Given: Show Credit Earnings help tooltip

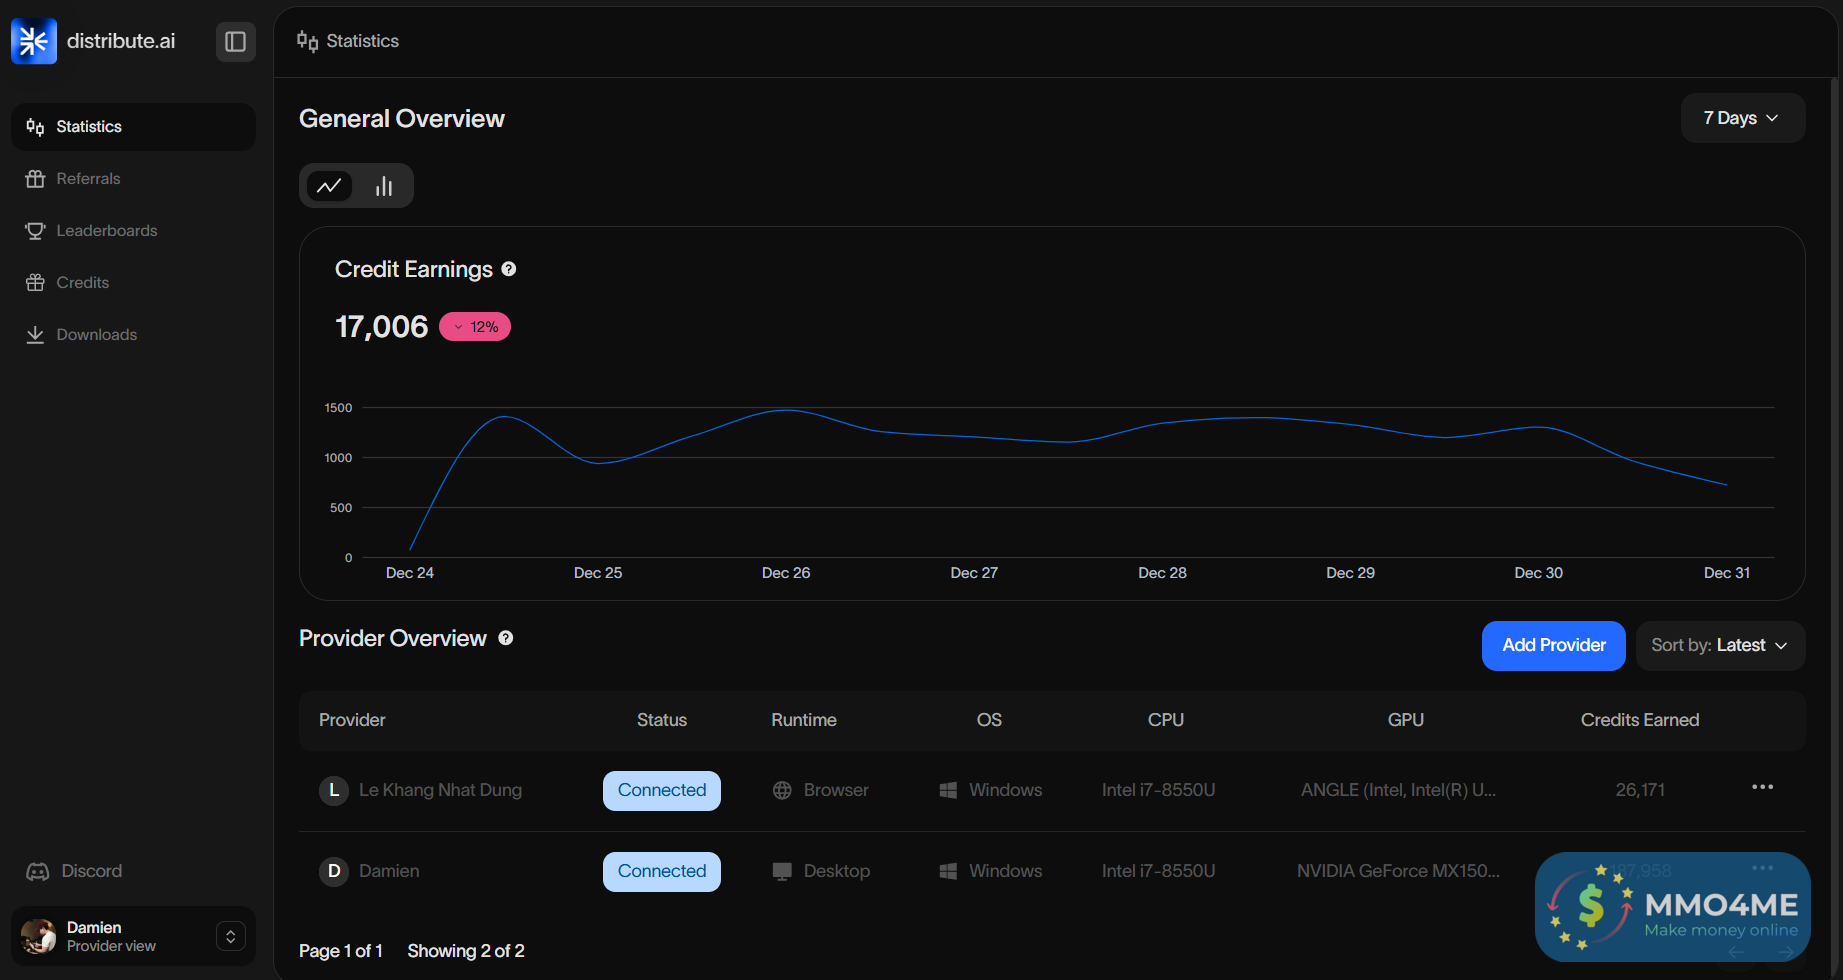Looking at the screenshot, I should pos(509,269).
